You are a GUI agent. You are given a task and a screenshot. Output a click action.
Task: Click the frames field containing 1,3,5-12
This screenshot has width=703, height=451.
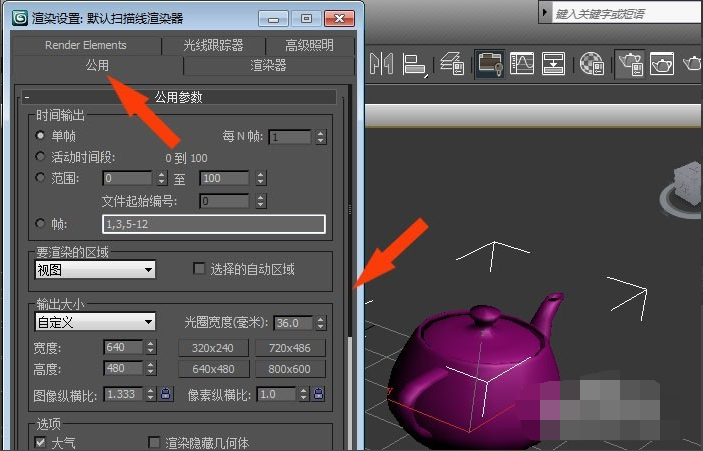(214, 224)
